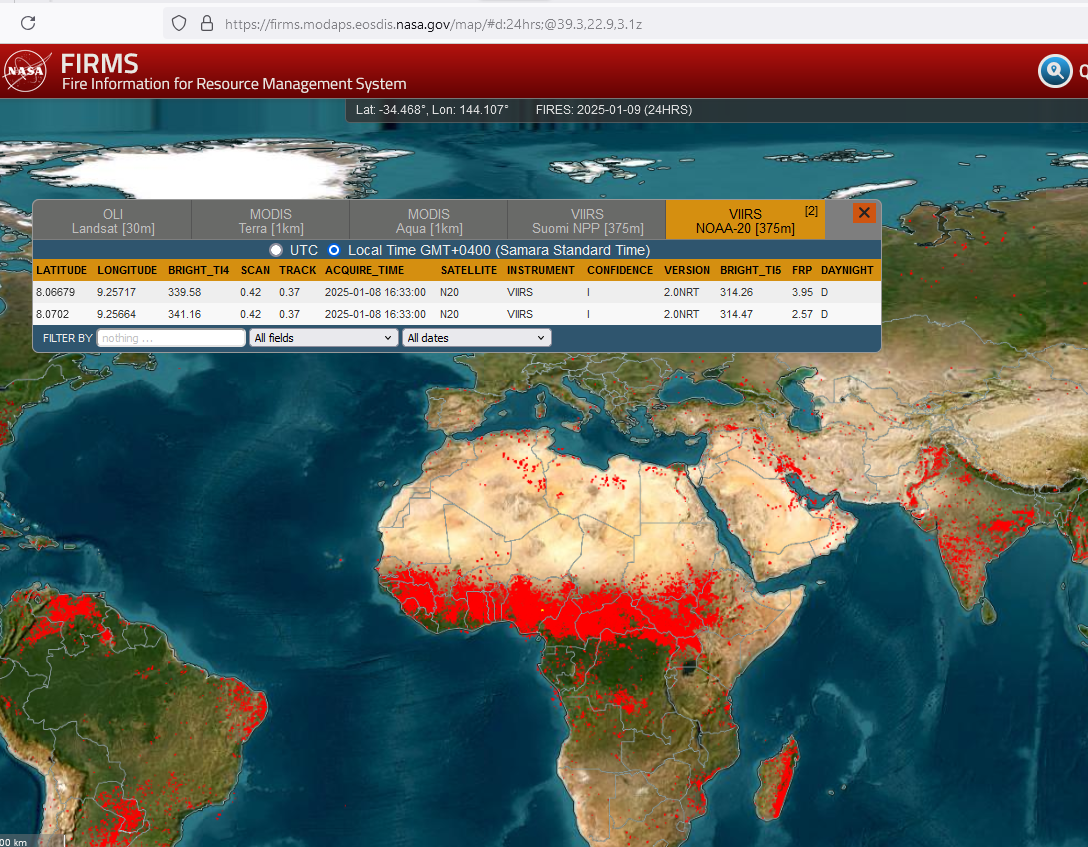Sort by the BRIGHT_TI4 column header
The height and width of the screenshot is (847, 1088).
[198, 270]
